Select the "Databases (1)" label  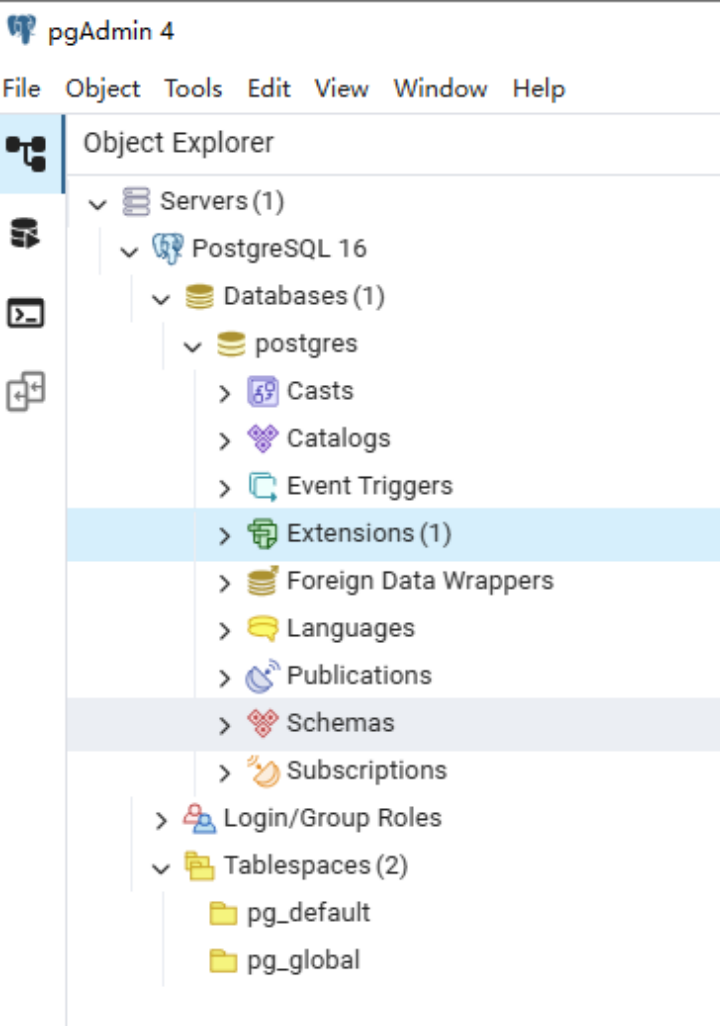coord(304,296)
